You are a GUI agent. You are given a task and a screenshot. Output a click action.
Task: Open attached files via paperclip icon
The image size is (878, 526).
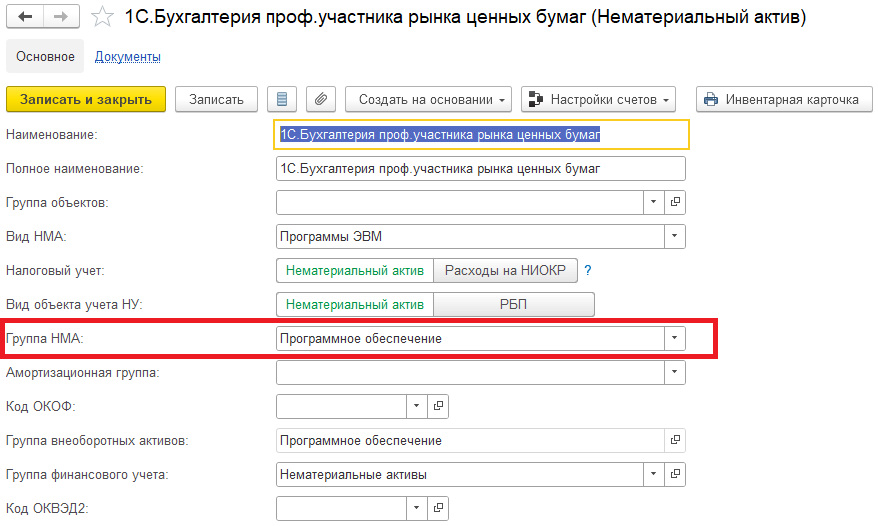point(321,99)
